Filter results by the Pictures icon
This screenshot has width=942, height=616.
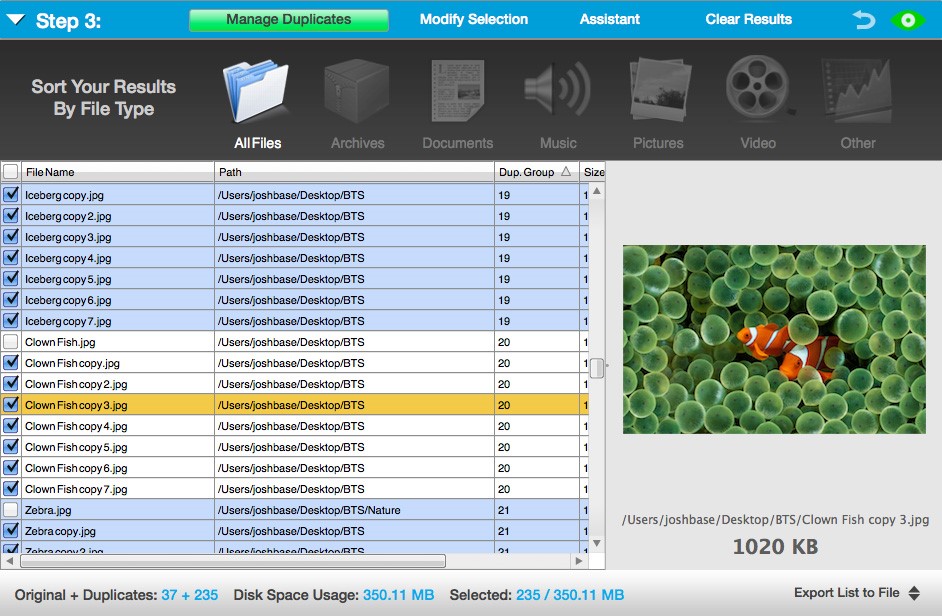click(657, 90)
